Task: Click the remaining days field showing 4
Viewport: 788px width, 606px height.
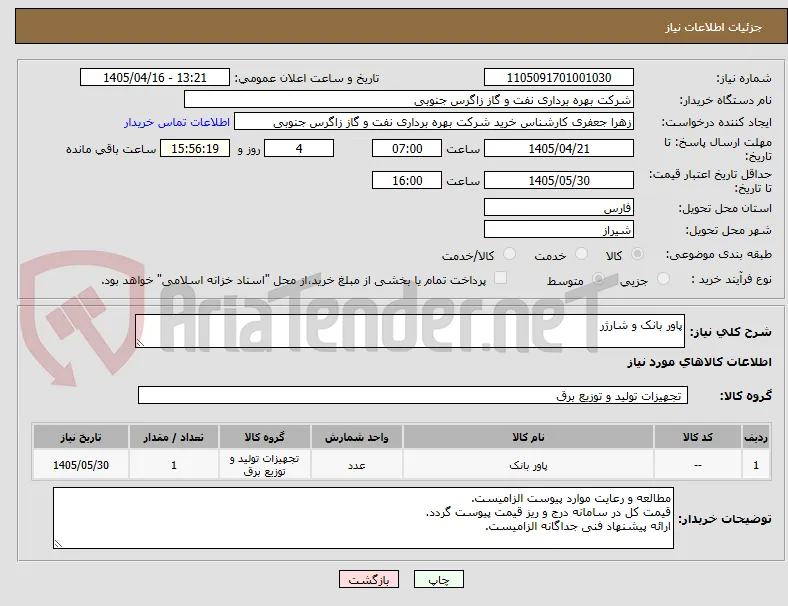Action: pyautogui.click(x=299, y=148)
